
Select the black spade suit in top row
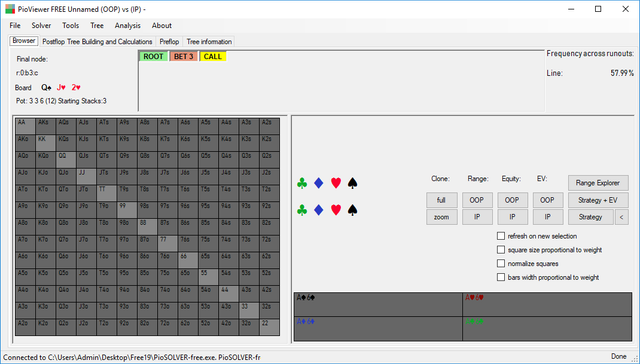(x=353, y=183)
